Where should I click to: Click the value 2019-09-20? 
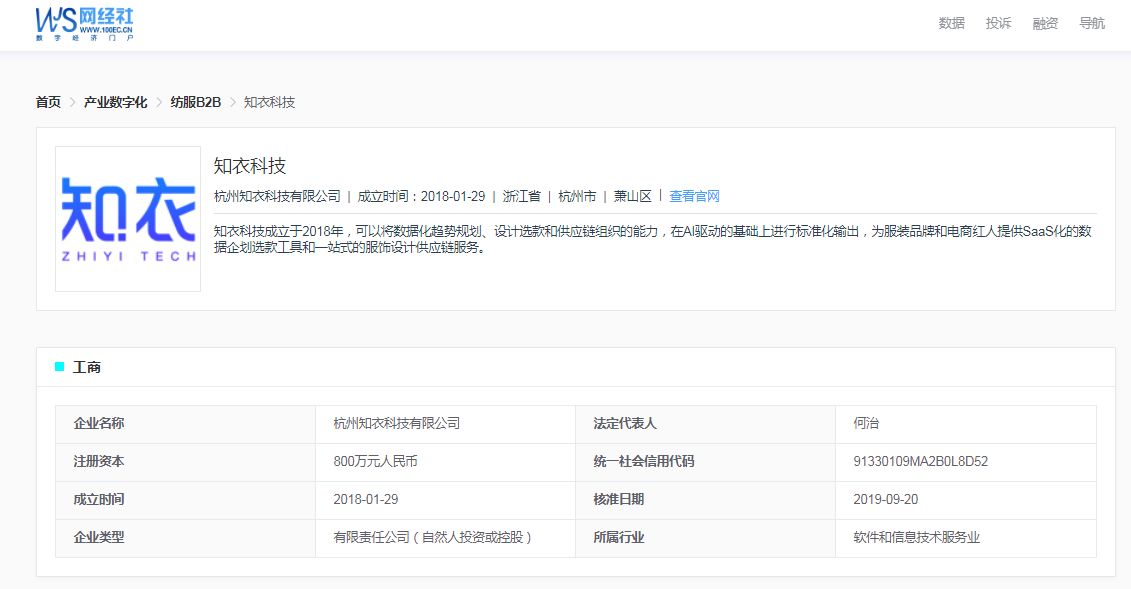click(886, 500)
